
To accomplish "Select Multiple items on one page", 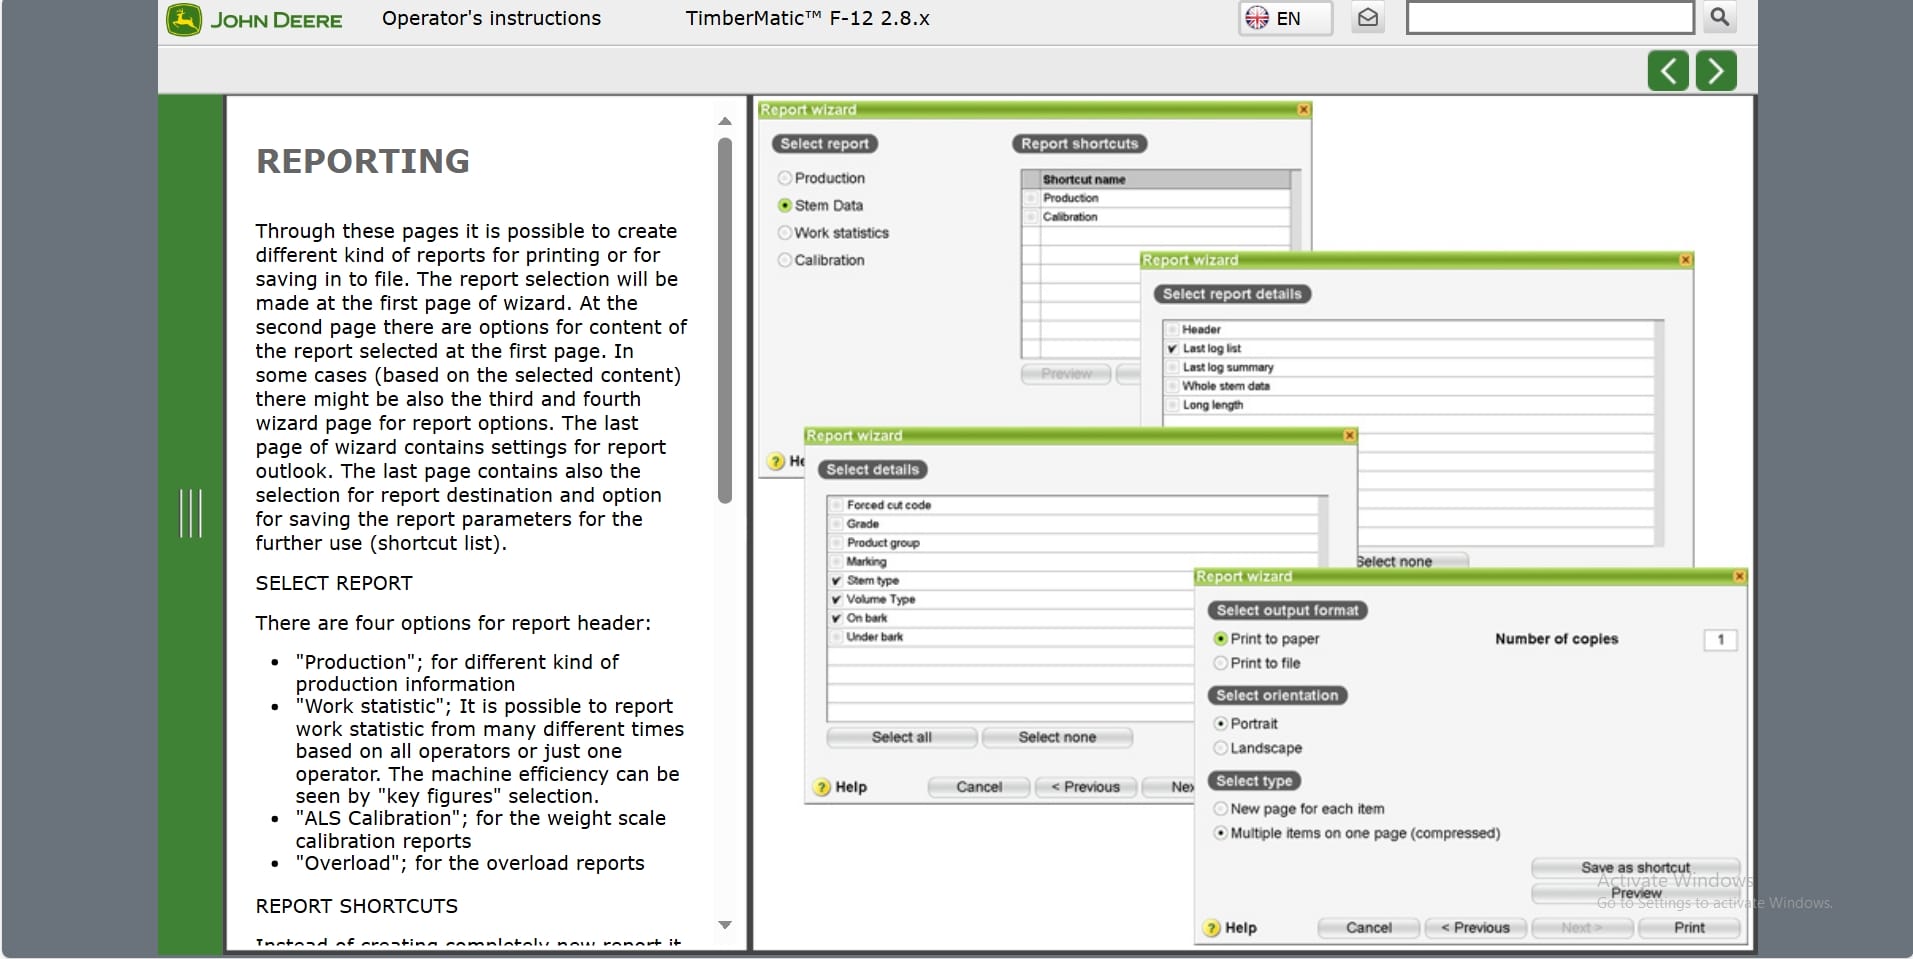I will (1220, 833).
